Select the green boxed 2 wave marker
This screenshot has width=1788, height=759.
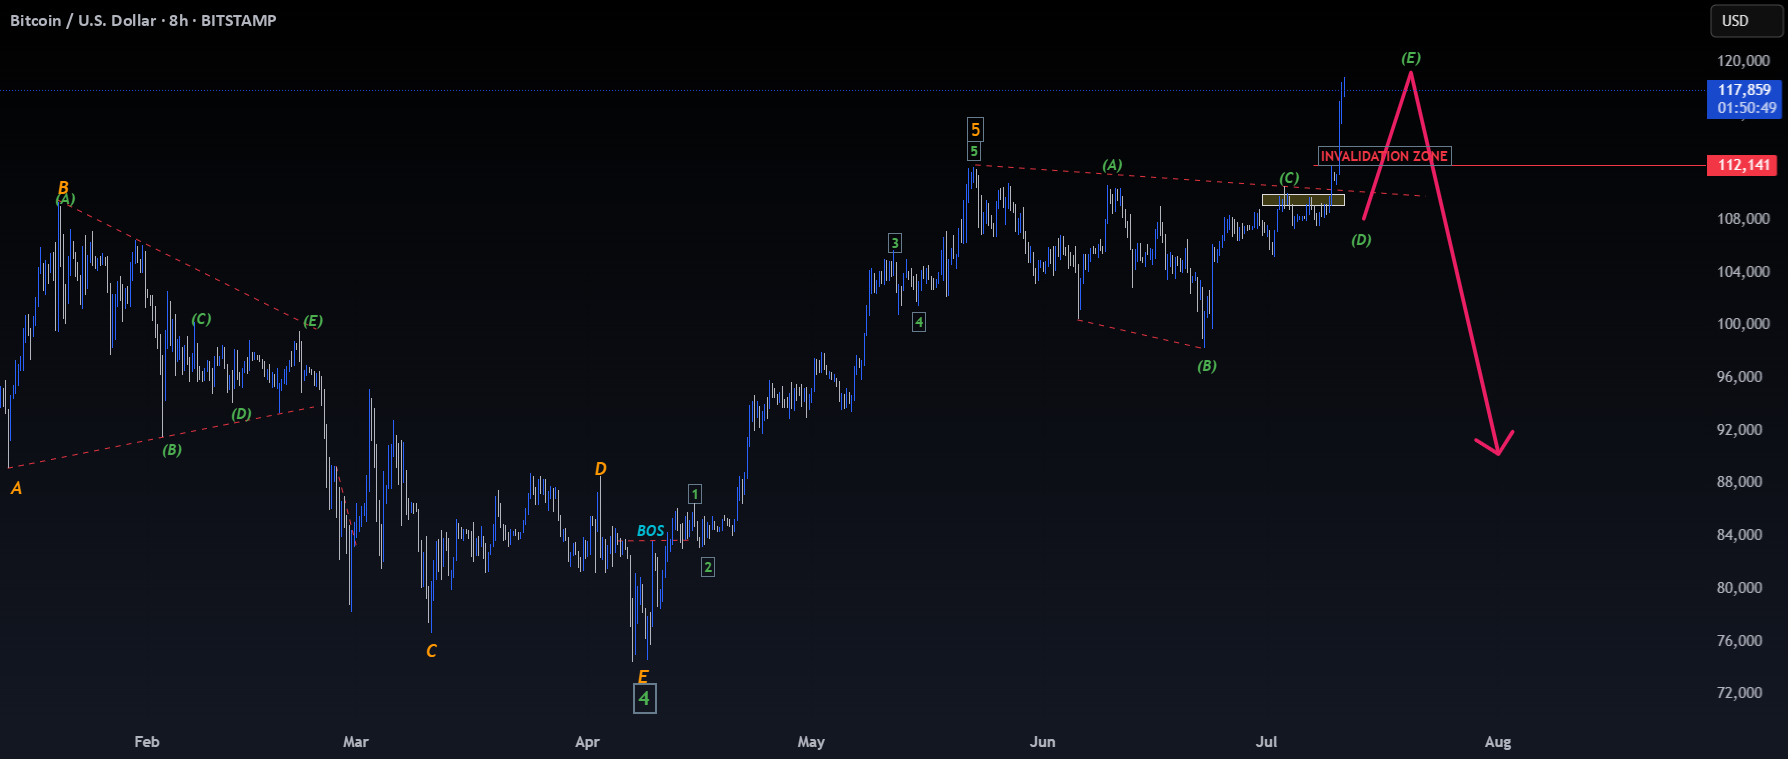point(708,567)
